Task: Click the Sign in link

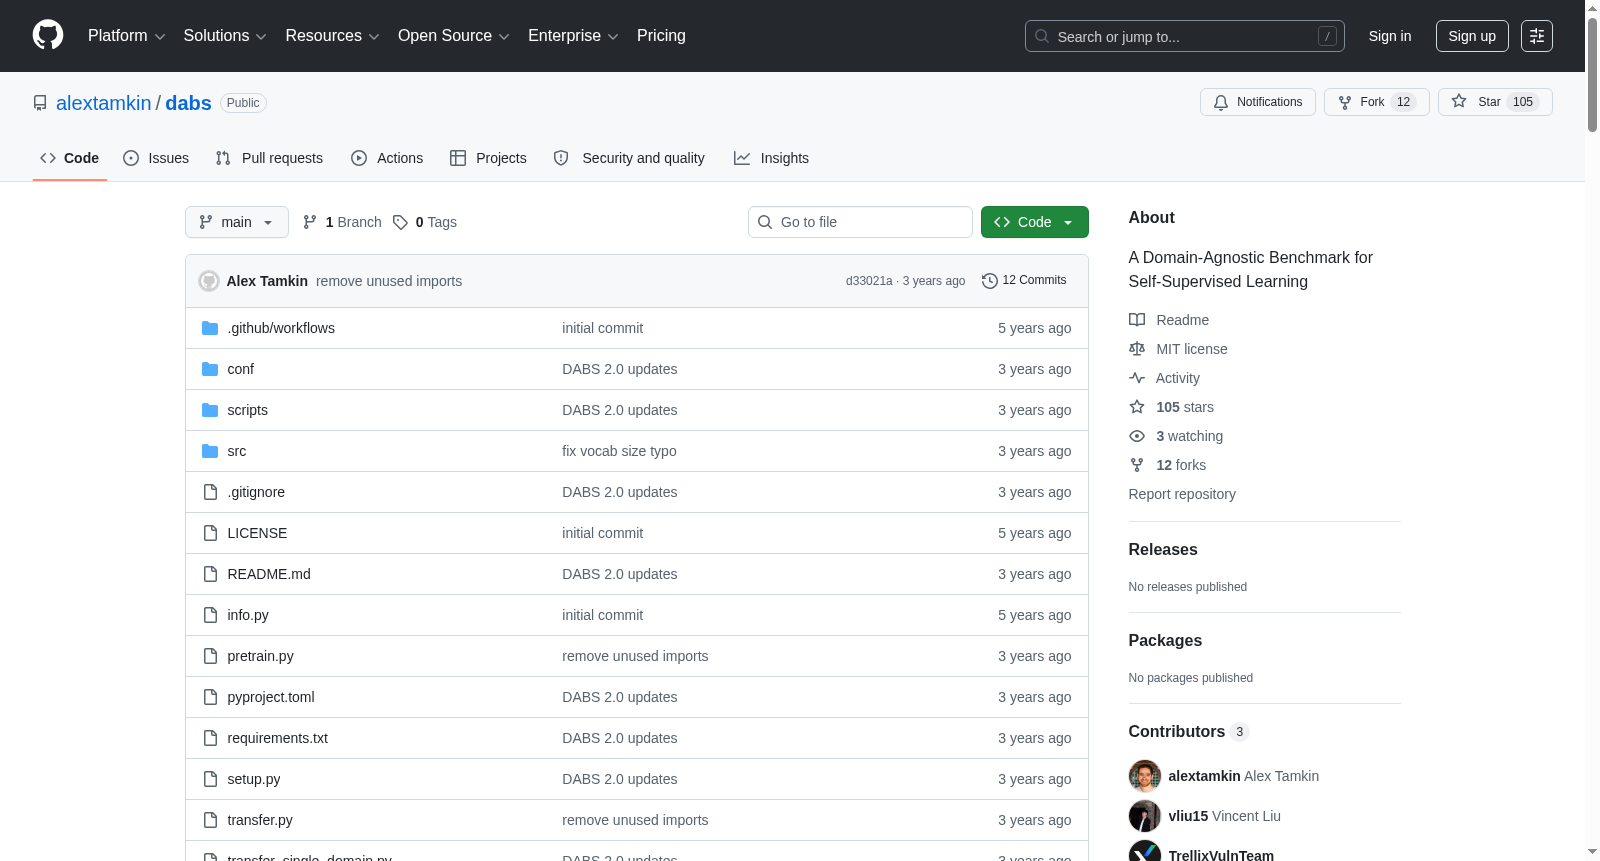Action: (x=1390, y=36)
